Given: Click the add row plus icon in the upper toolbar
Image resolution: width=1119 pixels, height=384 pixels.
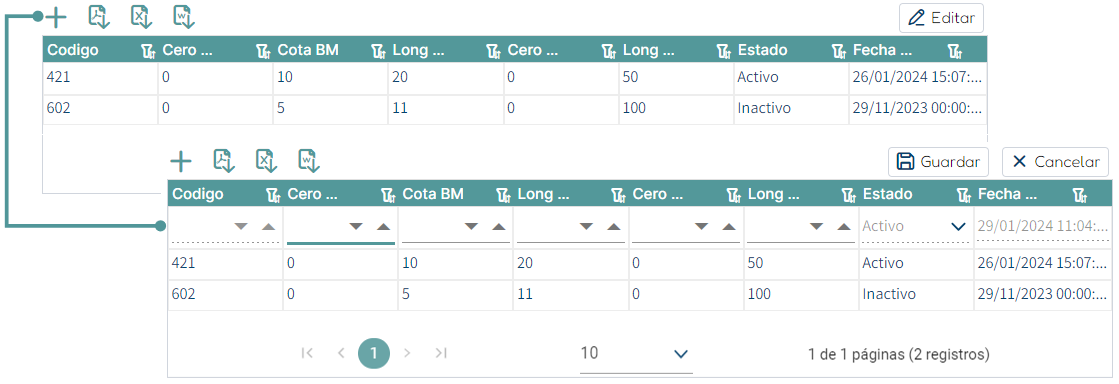Looking at the screenshot, I should click(x=56, y=16).
